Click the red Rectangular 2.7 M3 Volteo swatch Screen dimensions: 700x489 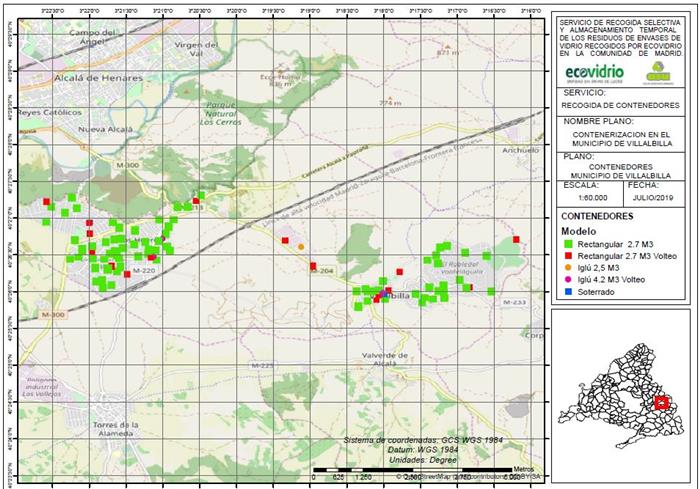pyautogui.click(x=567, y=255)
